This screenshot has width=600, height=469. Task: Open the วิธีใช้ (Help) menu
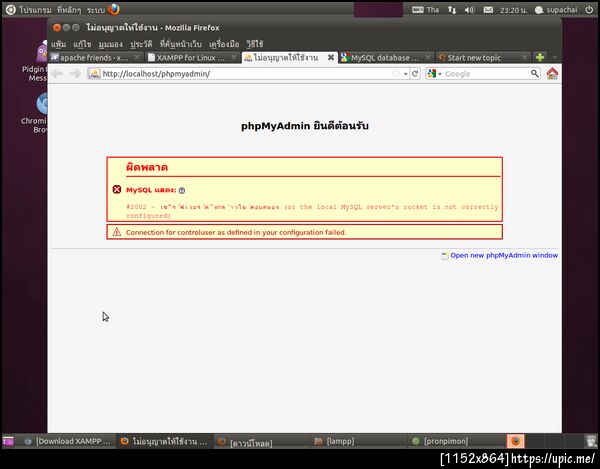coord(255,44)
